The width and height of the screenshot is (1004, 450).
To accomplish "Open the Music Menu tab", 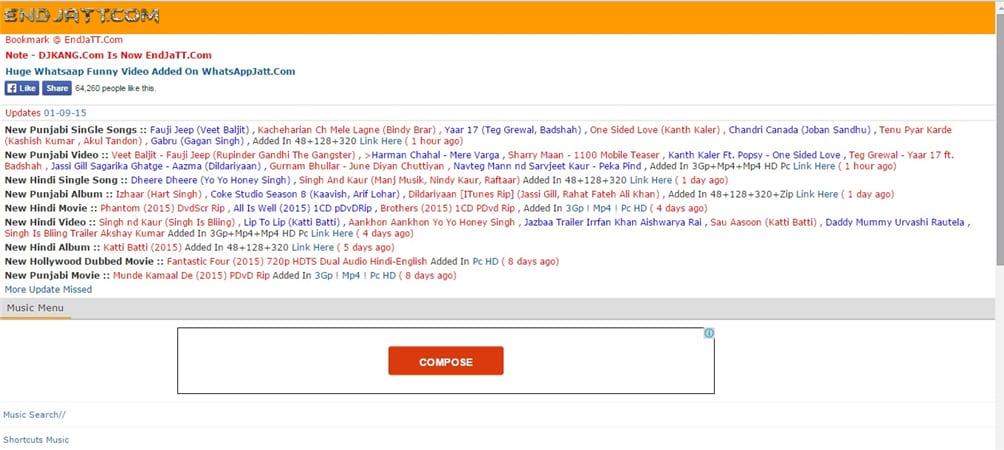I will click(35, 308).
